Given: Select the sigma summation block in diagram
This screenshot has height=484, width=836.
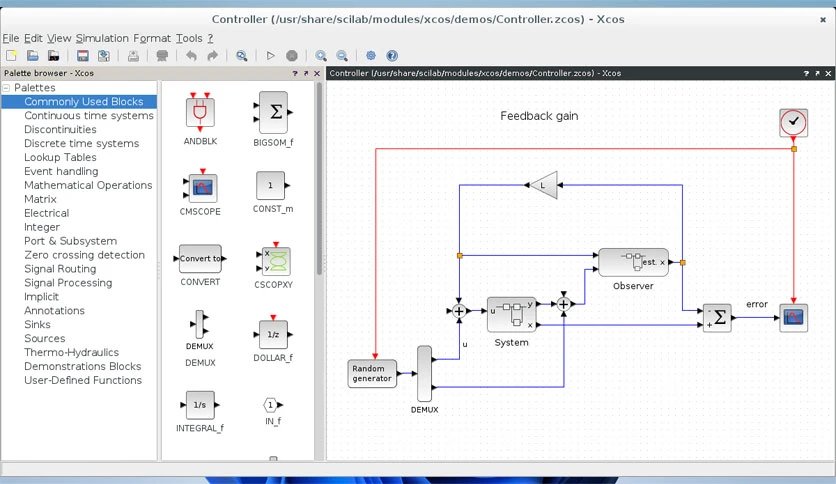Looking at the screenshot, I should pos(717,318).
